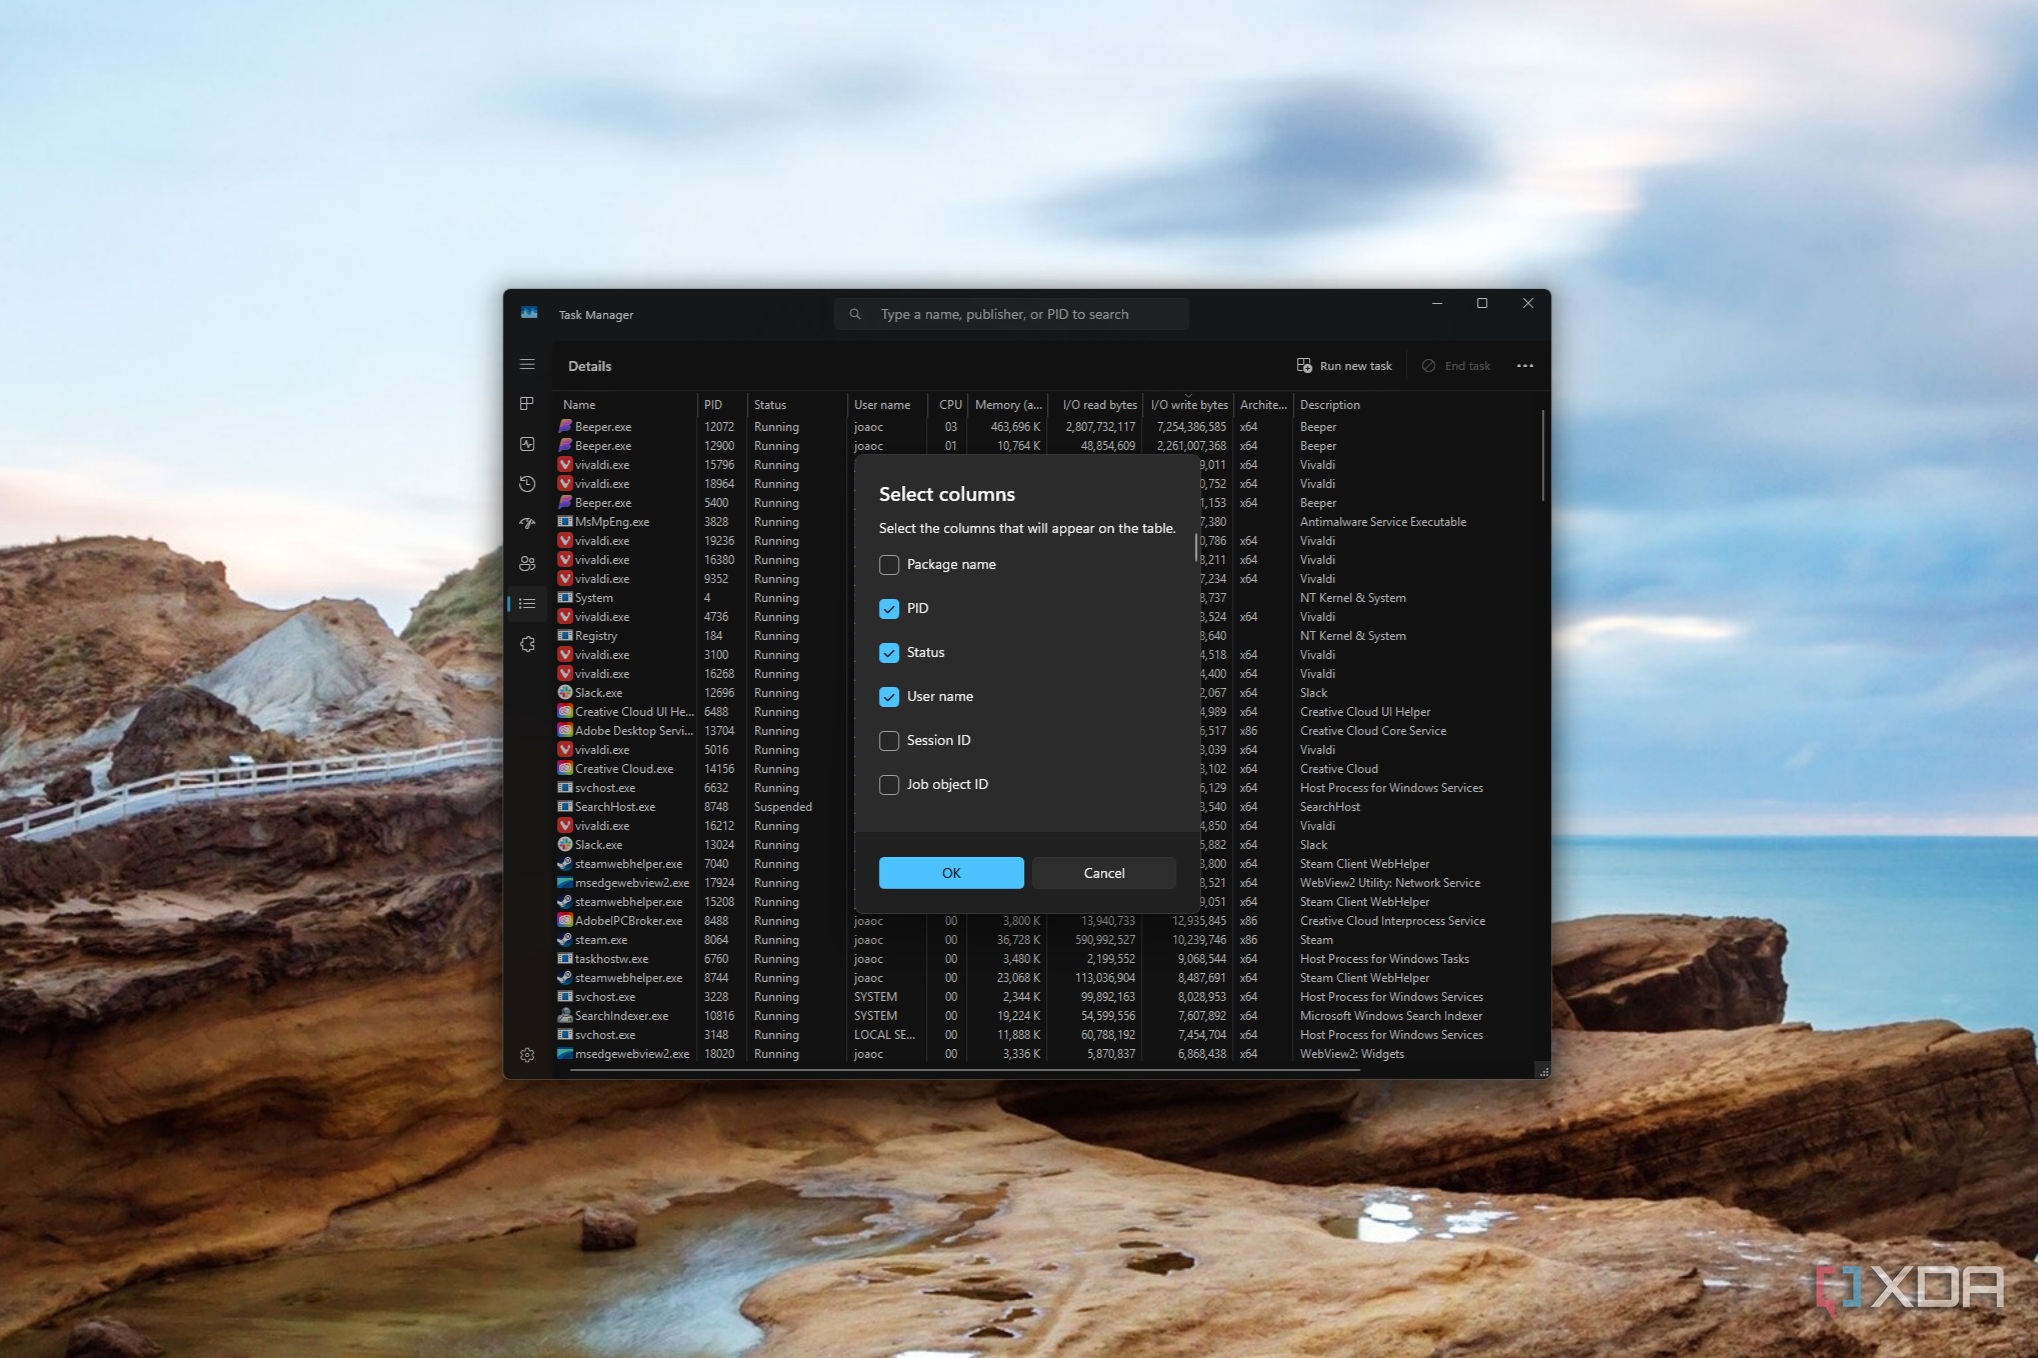Select the Details page icon
Viewport: 2038px width, 1358px height.
[527, 604]
